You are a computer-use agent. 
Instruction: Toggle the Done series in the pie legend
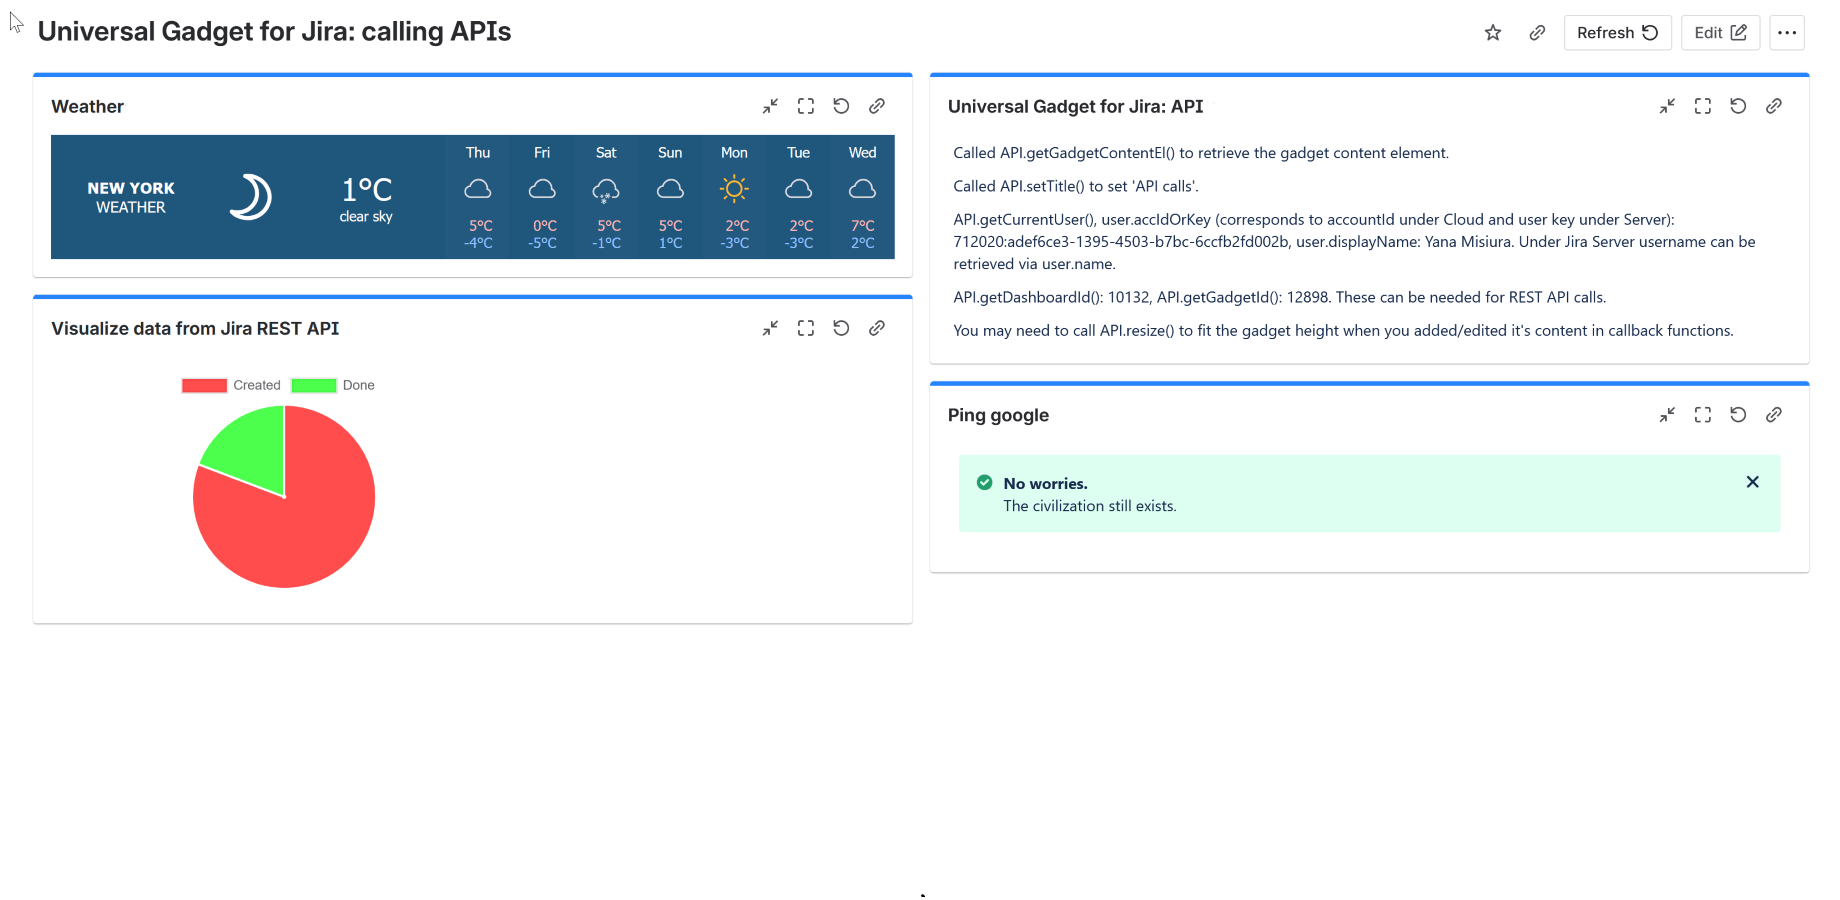click(x=358, y=385)
